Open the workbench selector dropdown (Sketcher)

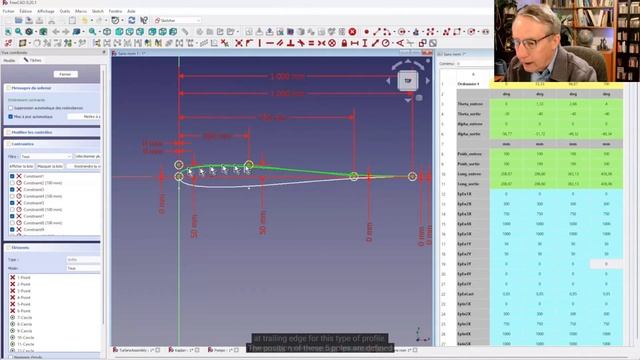point(178,20)
